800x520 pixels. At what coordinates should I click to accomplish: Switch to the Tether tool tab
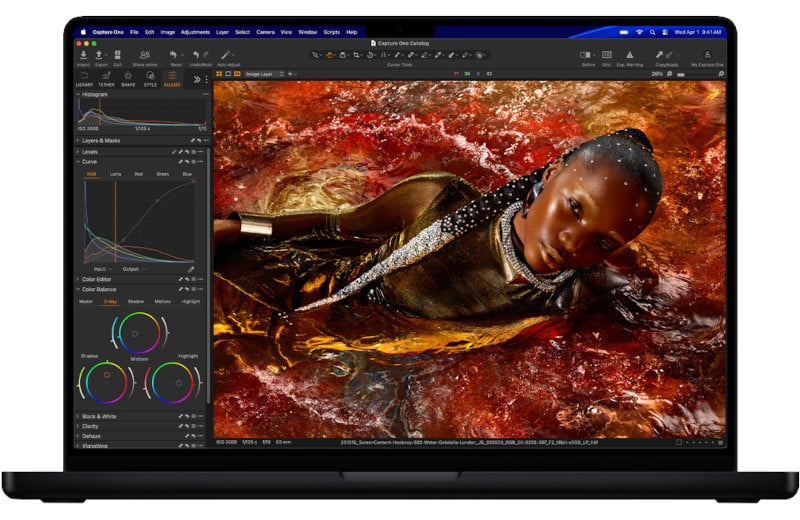point(106,79)
